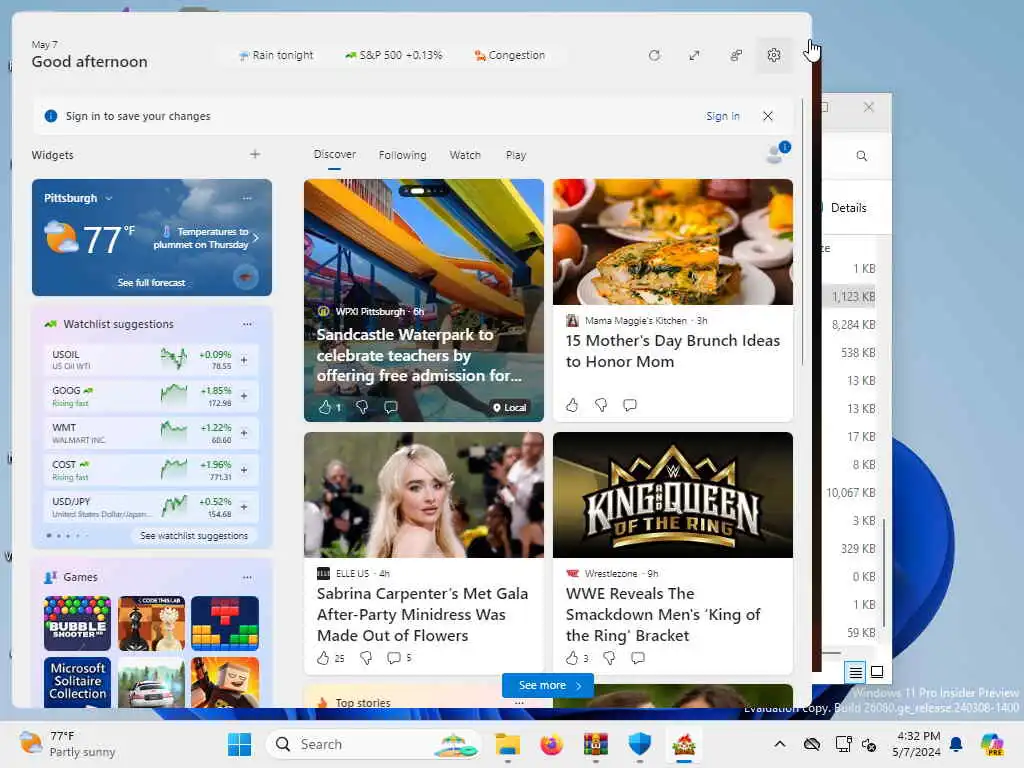Open the taskbar weather widget button

coord(67,744)
